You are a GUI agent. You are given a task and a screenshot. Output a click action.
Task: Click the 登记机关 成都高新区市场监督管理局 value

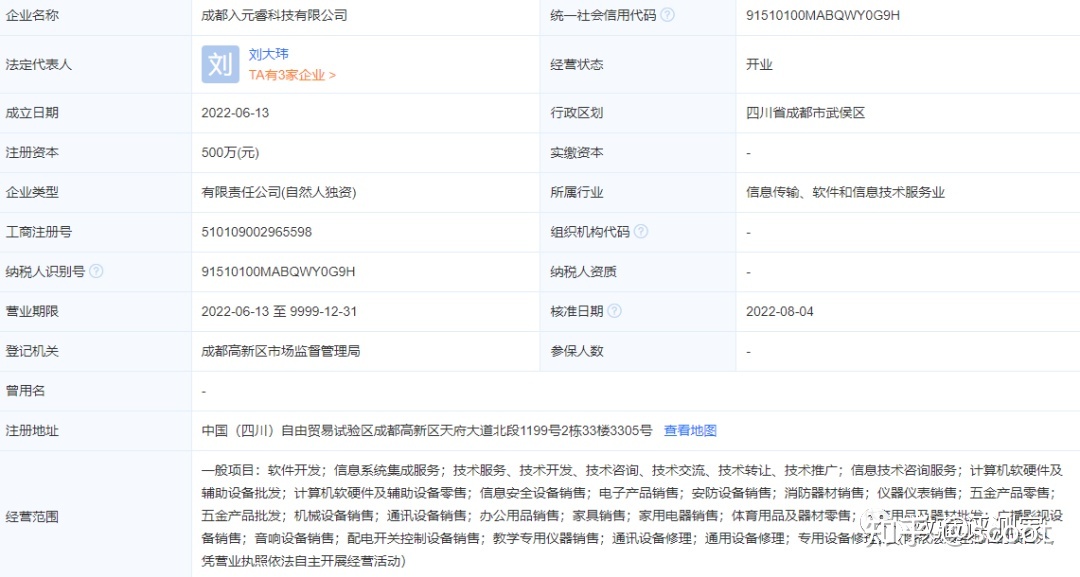click(x=280, y=351)
